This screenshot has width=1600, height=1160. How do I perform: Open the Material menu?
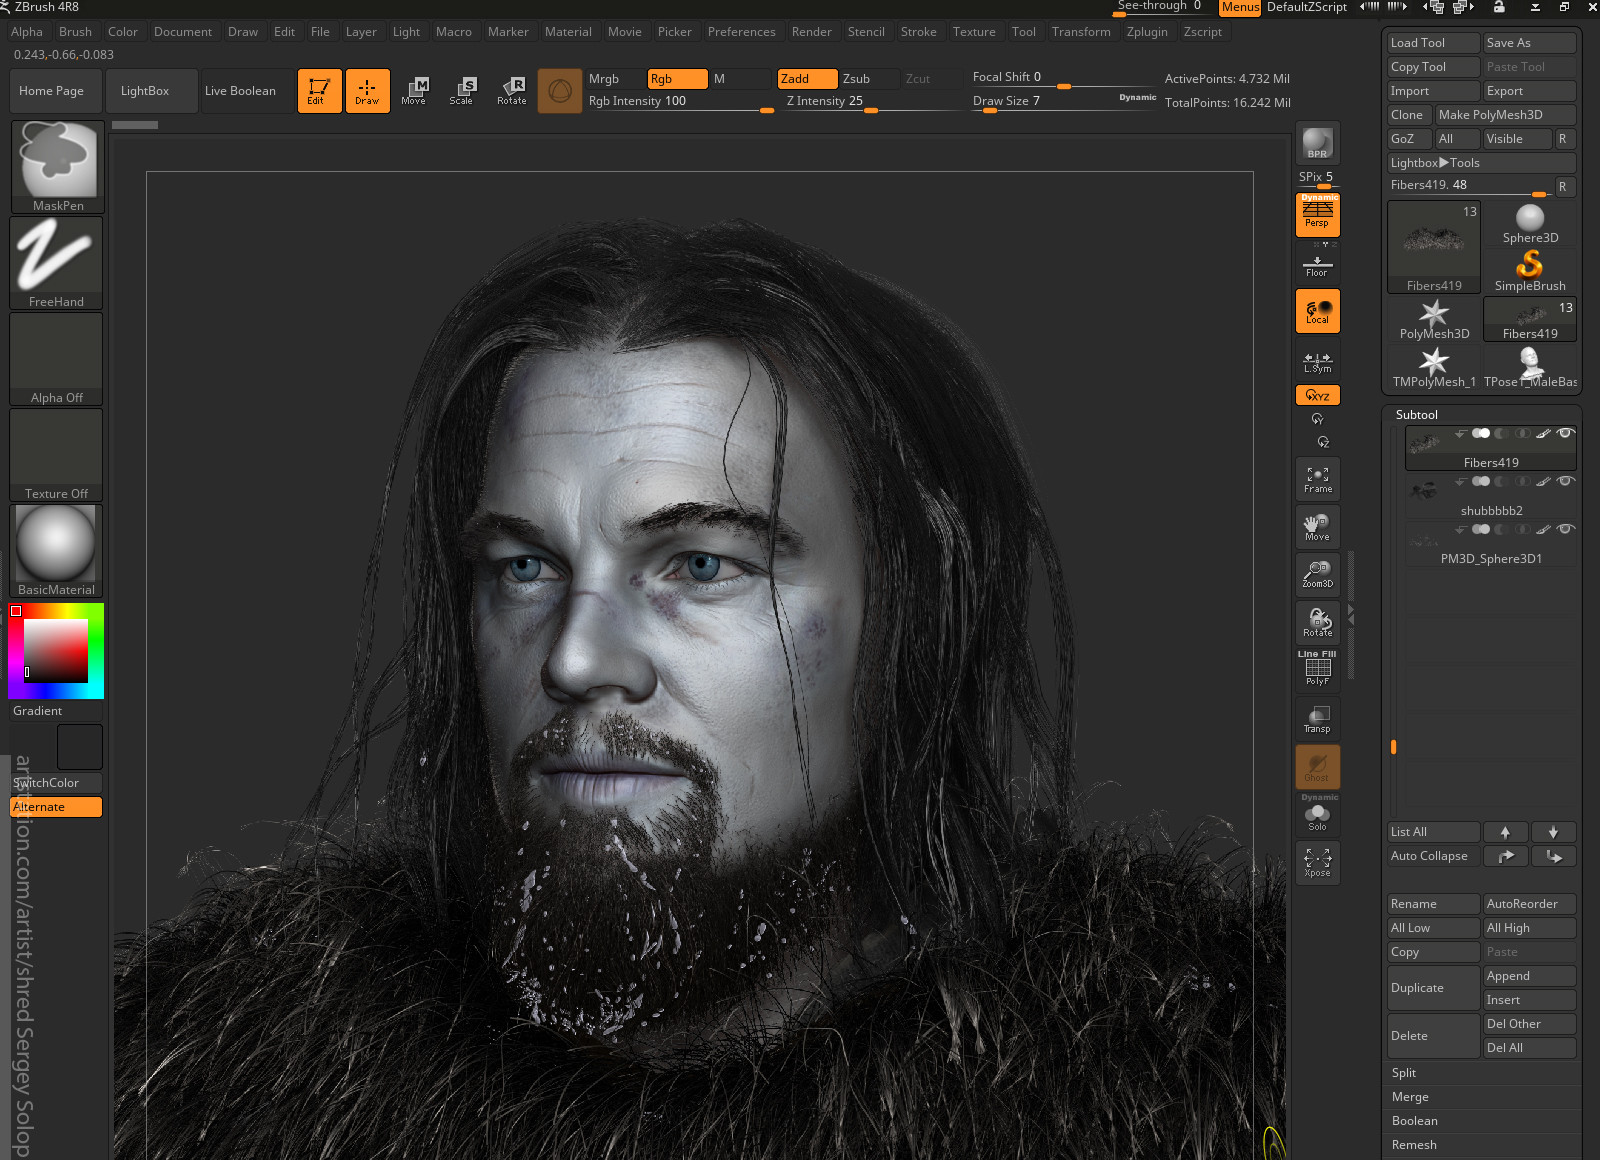(x=568, y=32)
